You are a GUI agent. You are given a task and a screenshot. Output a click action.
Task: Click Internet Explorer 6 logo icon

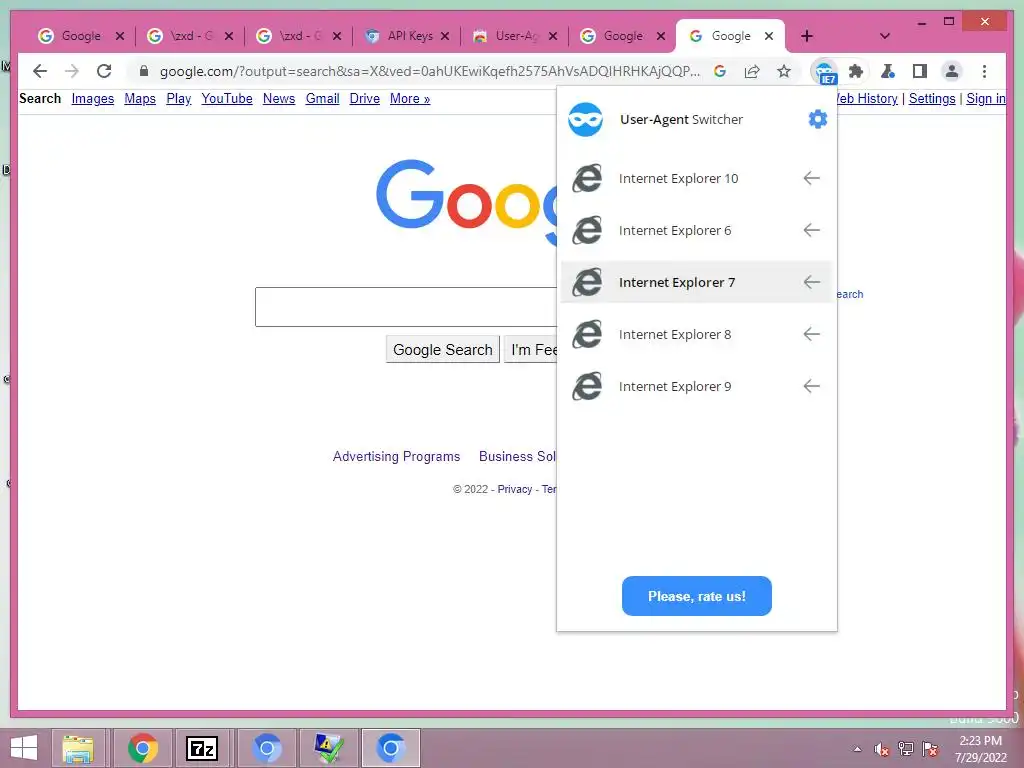click(587, 231)
